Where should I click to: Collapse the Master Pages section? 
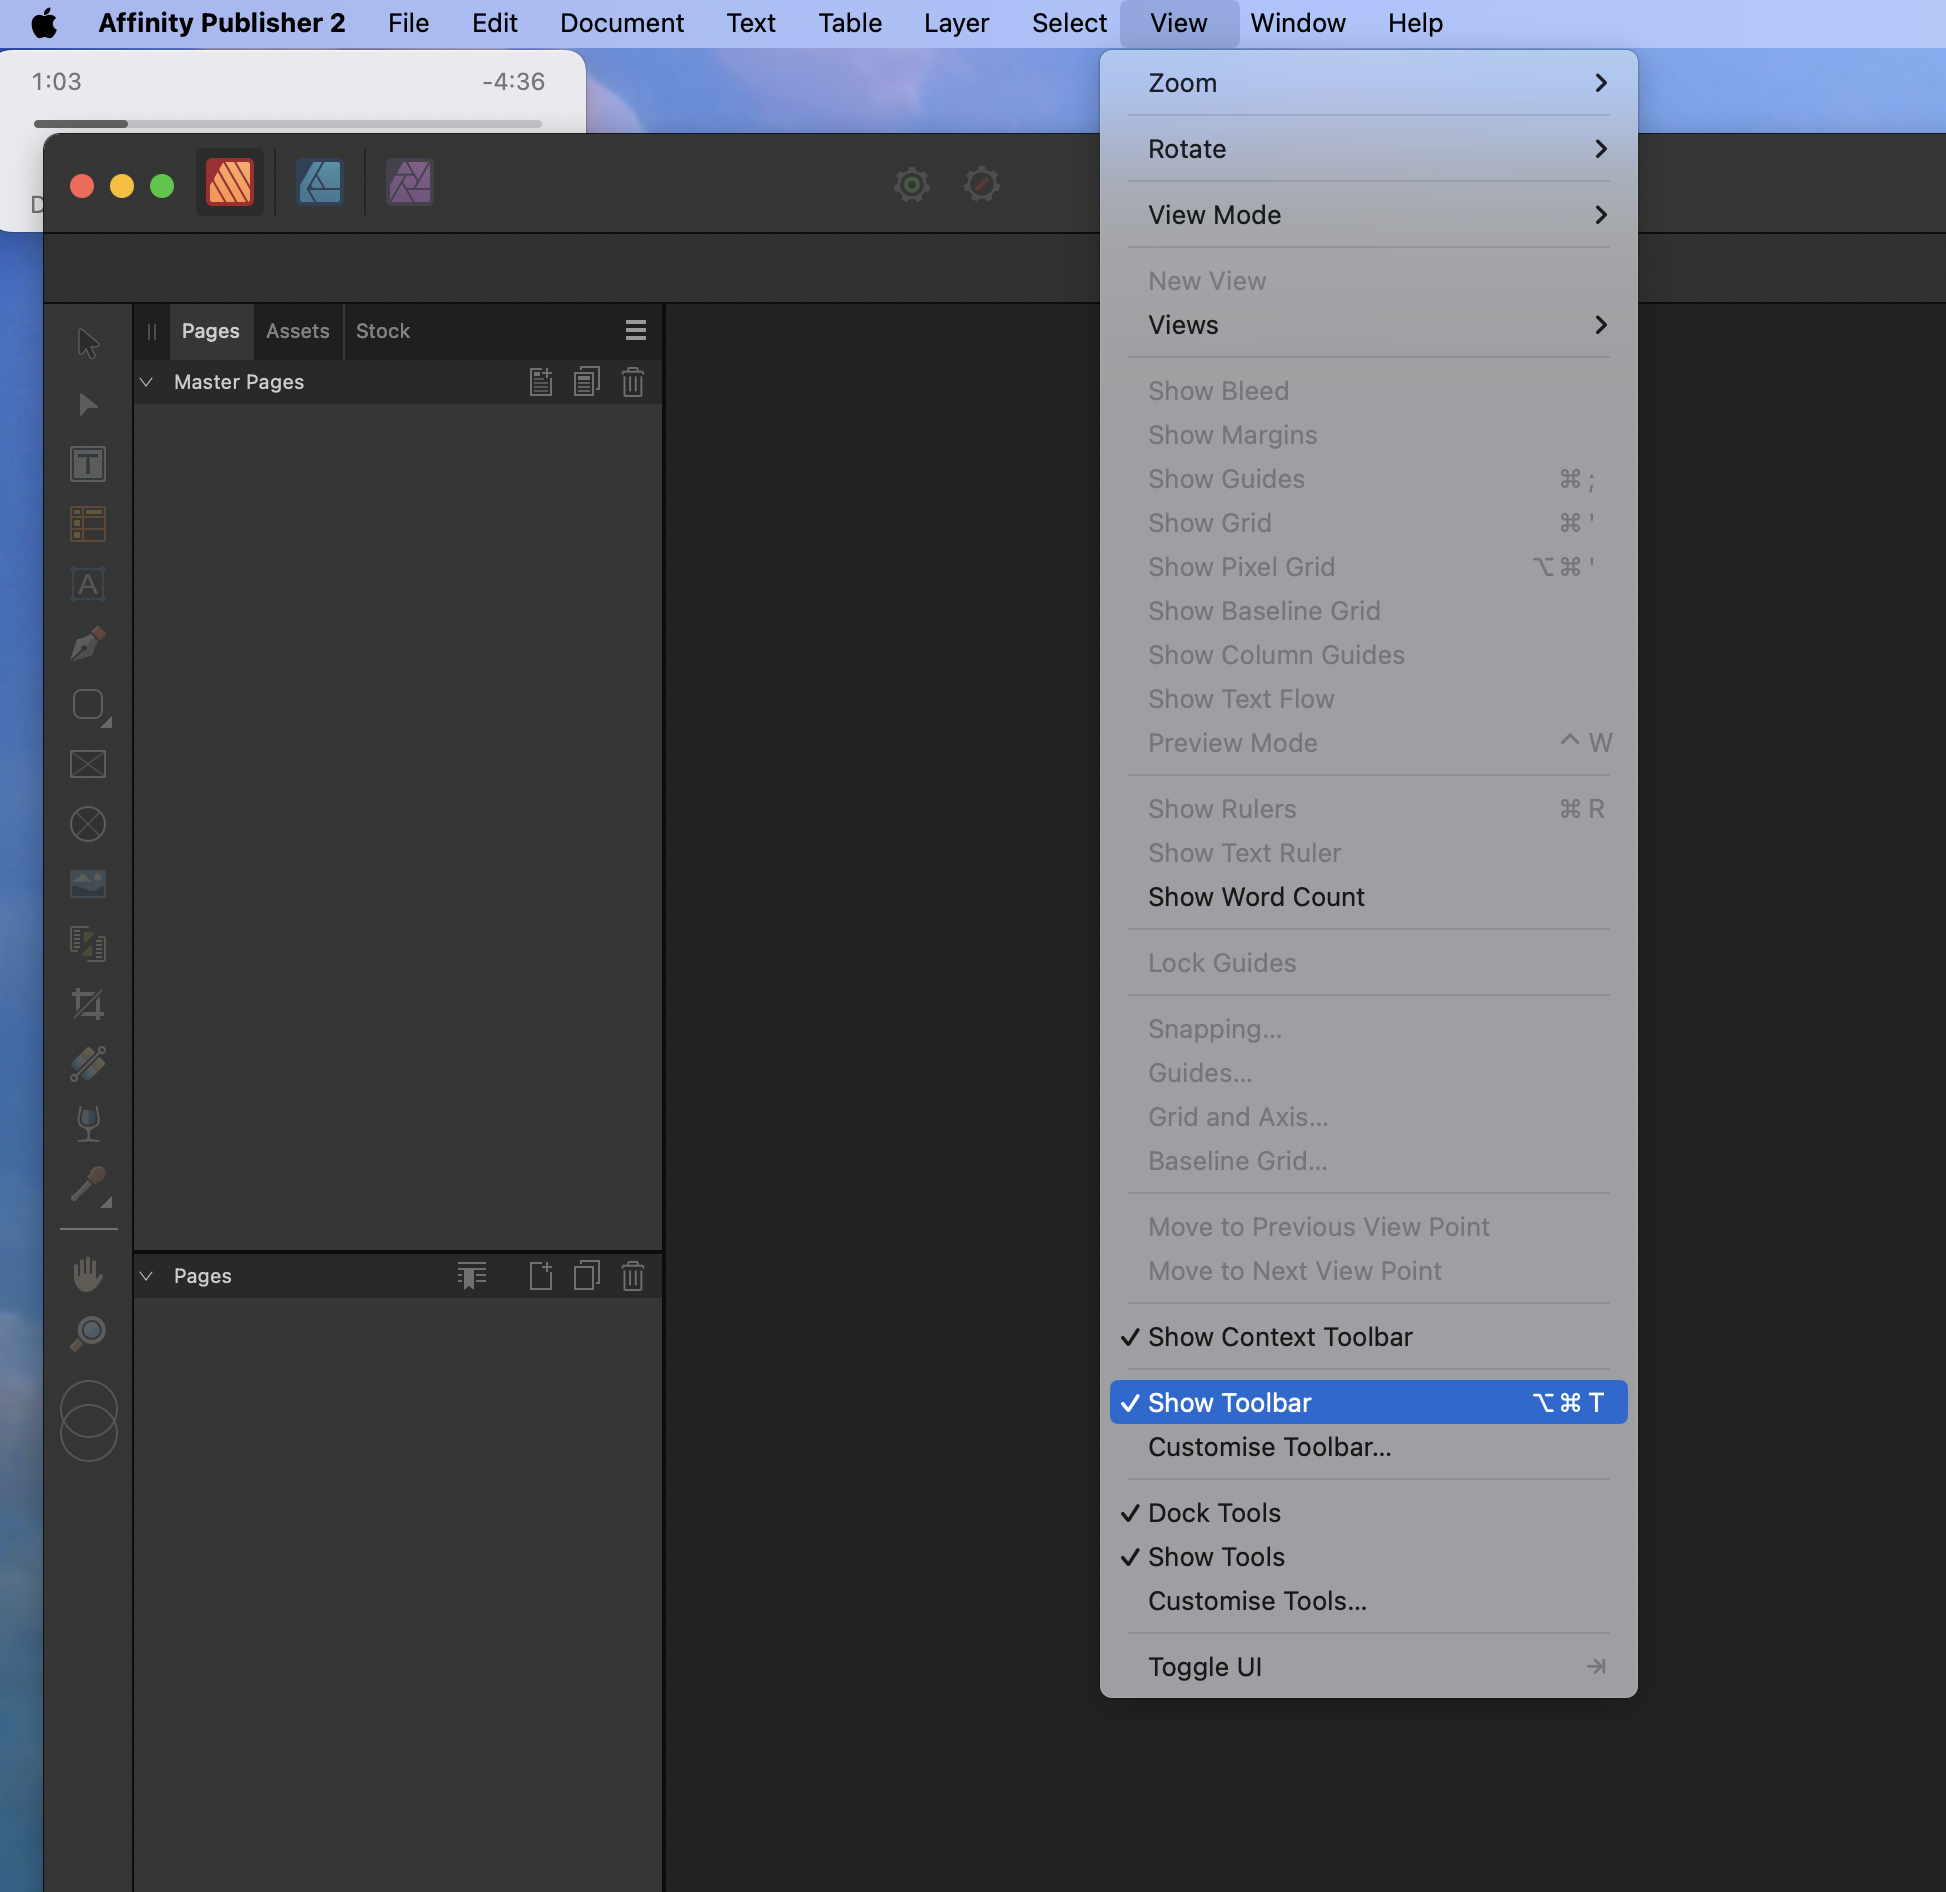146,382
